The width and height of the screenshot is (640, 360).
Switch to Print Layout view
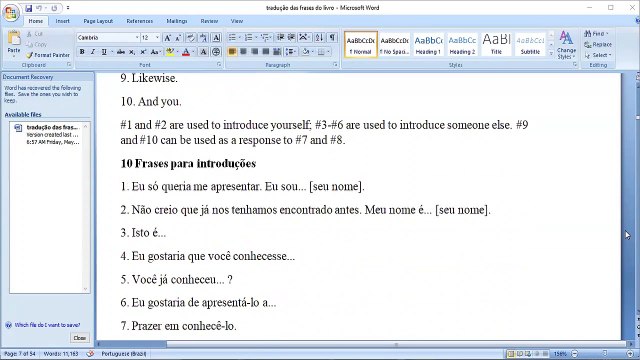tap(511, 353)
